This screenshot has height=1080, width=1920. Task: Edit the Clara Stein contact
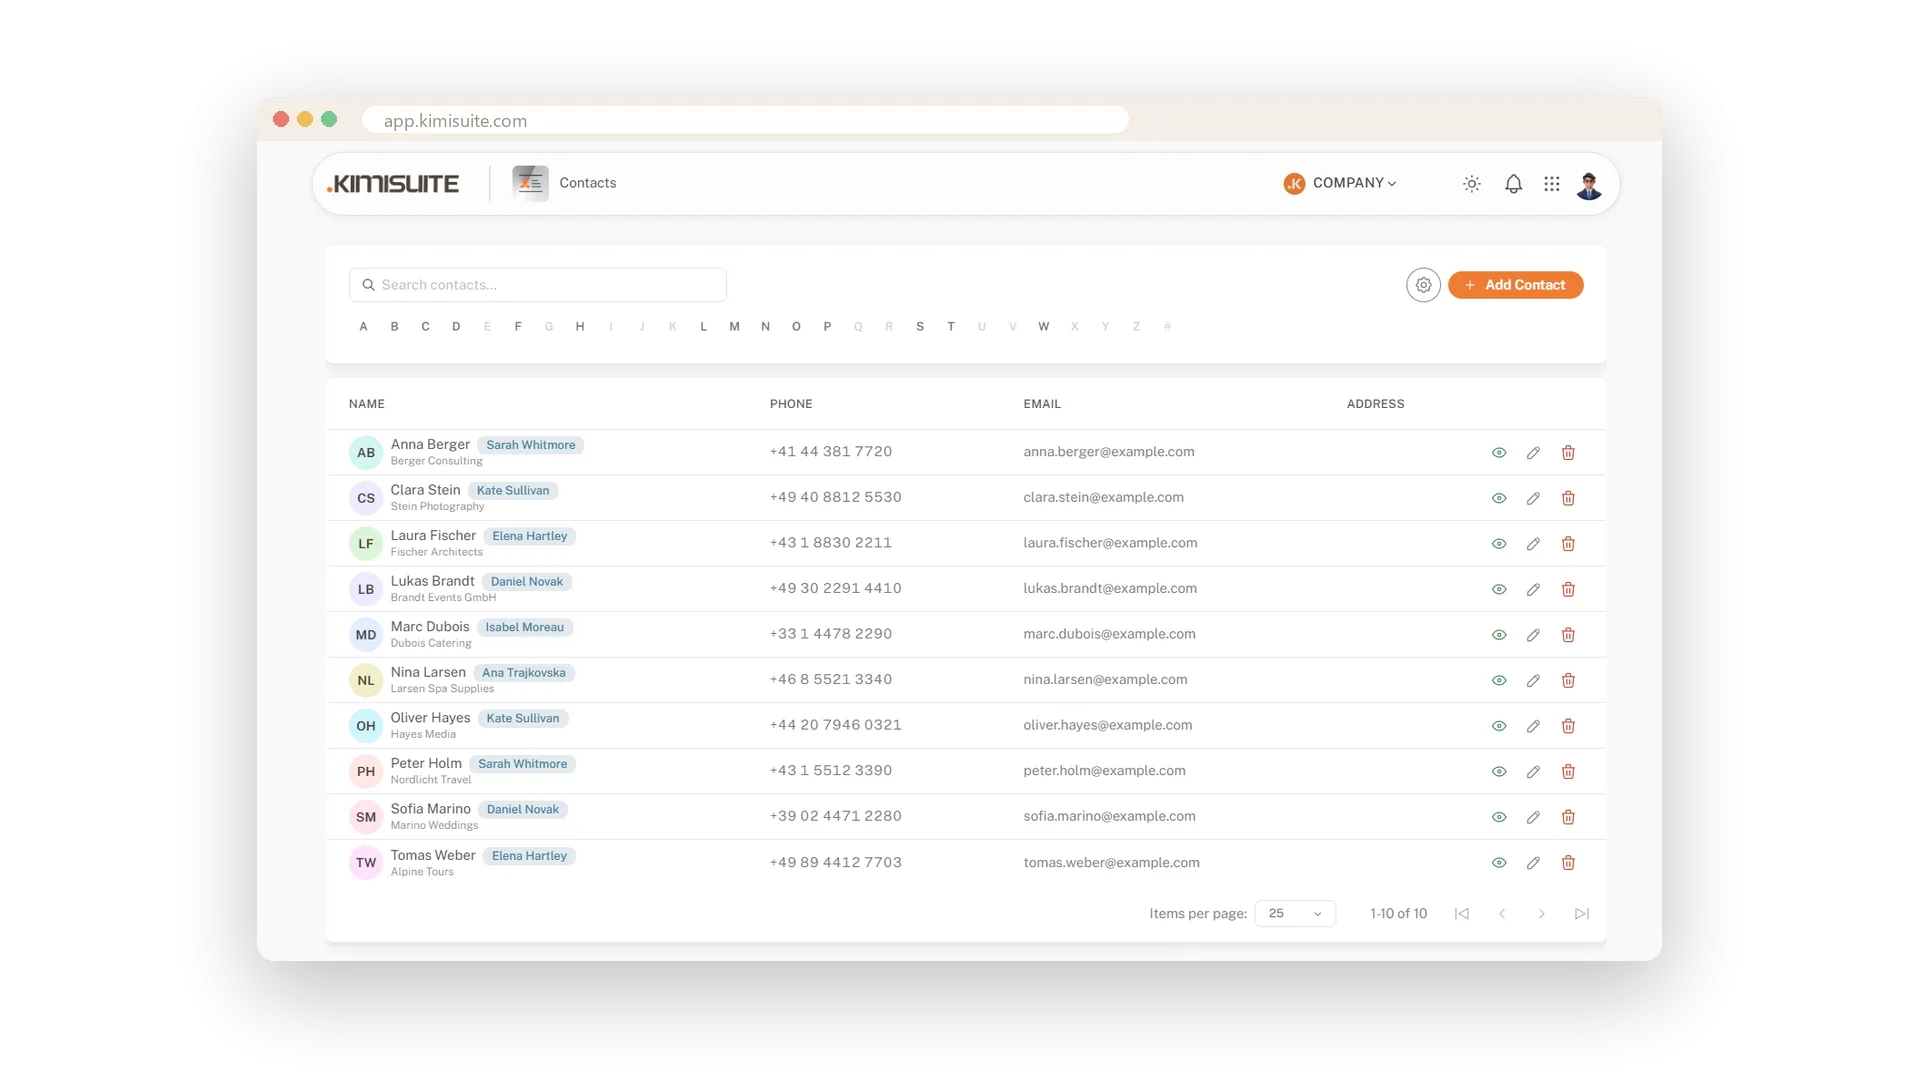[x=1533, y=498]
